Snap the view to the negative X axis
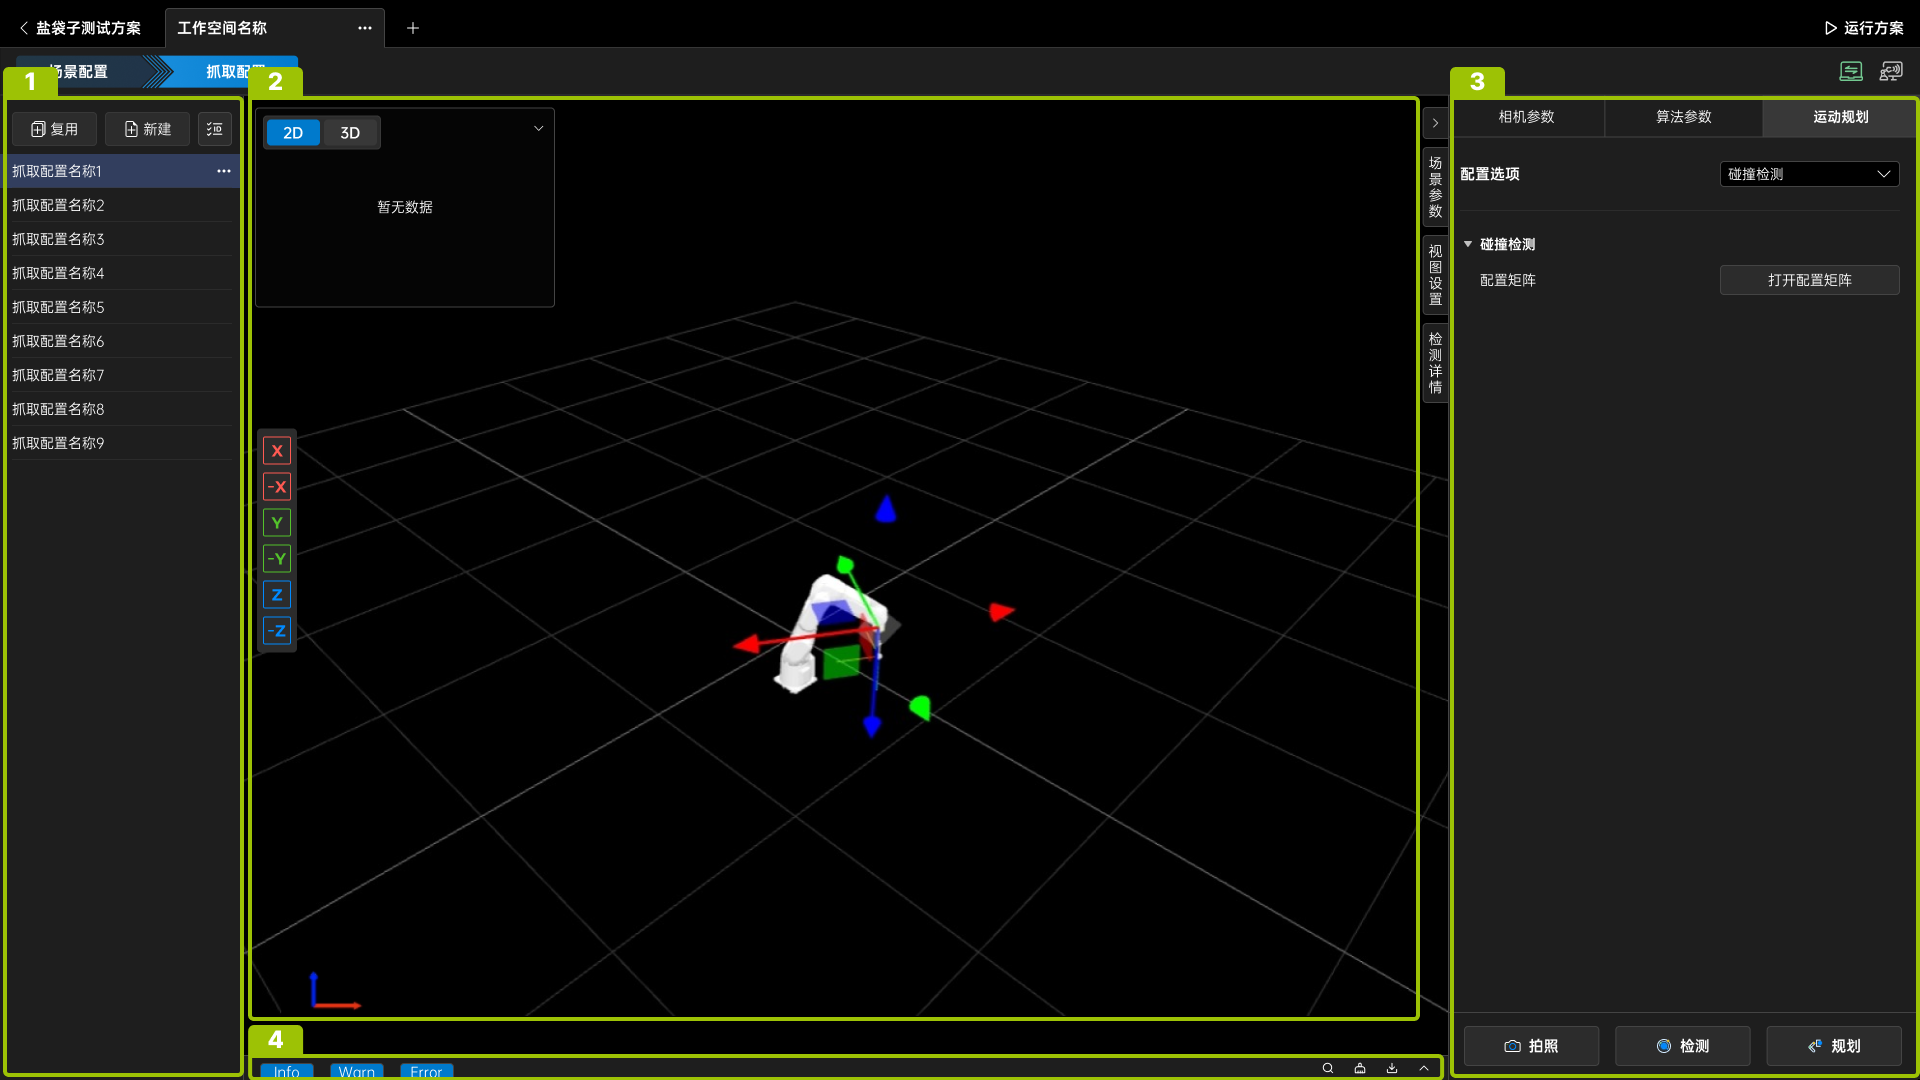Image resolution: width=1920 pixels, height=1080 pixels. [x=277, y=487]
